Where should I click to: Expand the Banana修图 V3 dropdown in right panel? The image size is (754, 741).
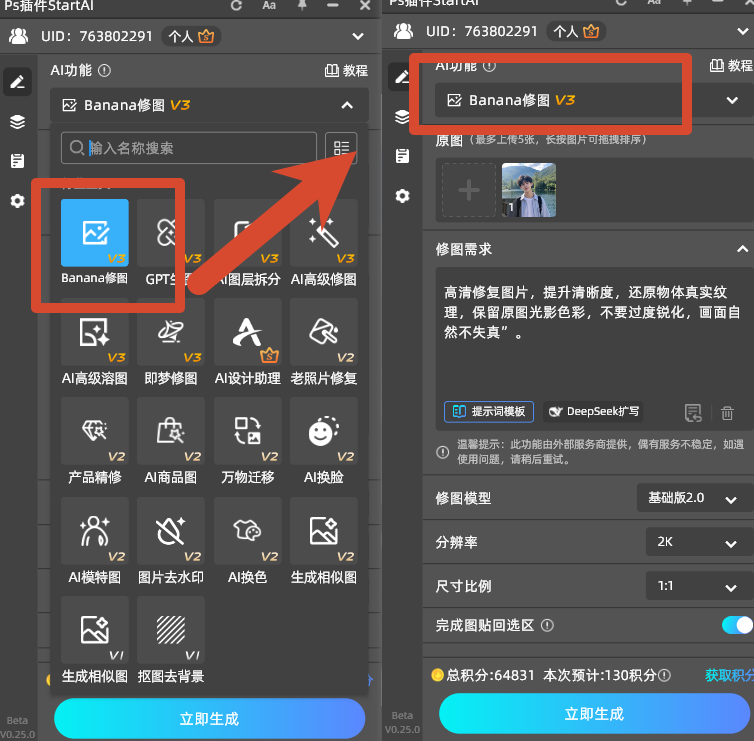point(732,100)
